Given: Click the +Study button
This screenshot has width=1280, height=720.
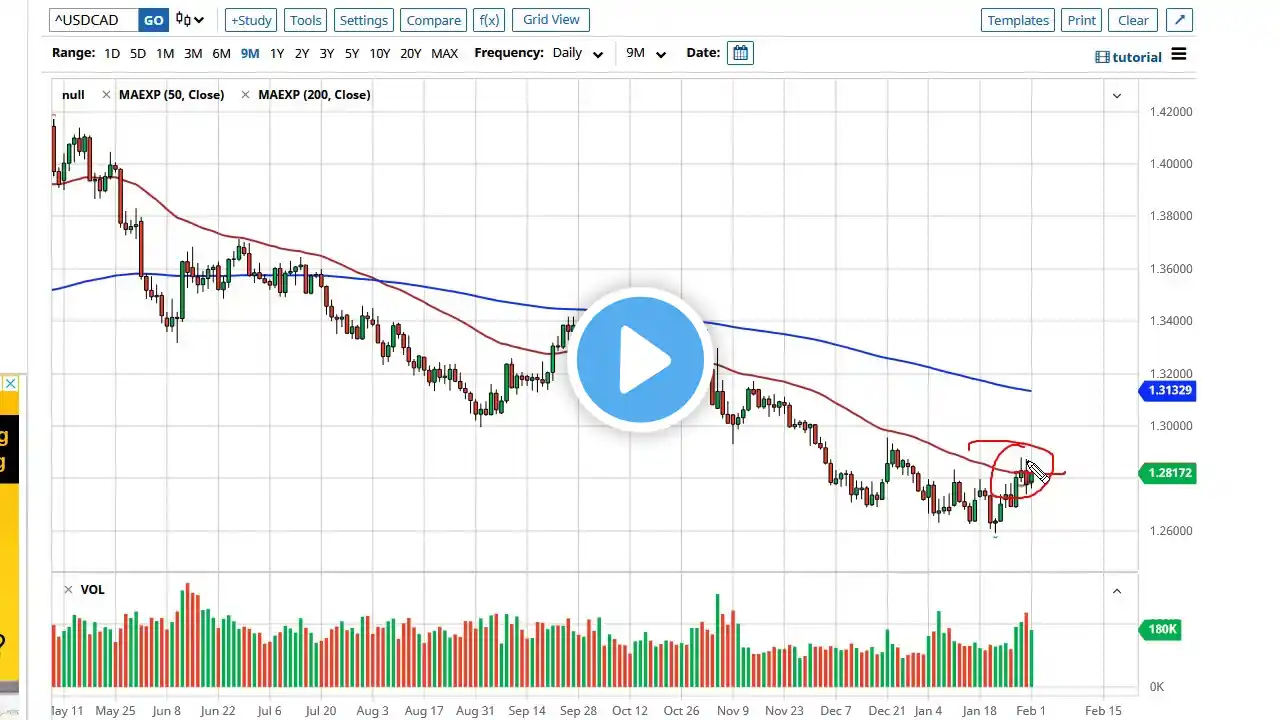Looking at the screenshot, I should click(251, 20).
